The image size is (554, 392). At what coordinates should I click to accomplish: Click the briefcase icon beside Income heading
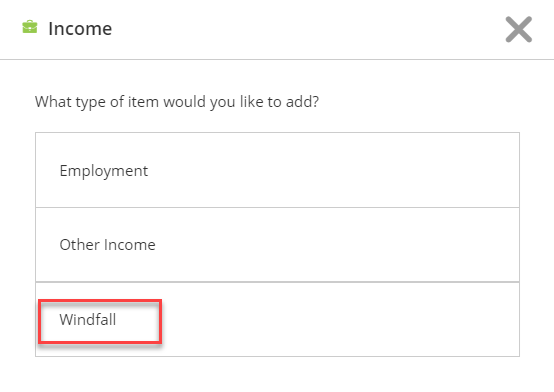click(x=30, y=27)
